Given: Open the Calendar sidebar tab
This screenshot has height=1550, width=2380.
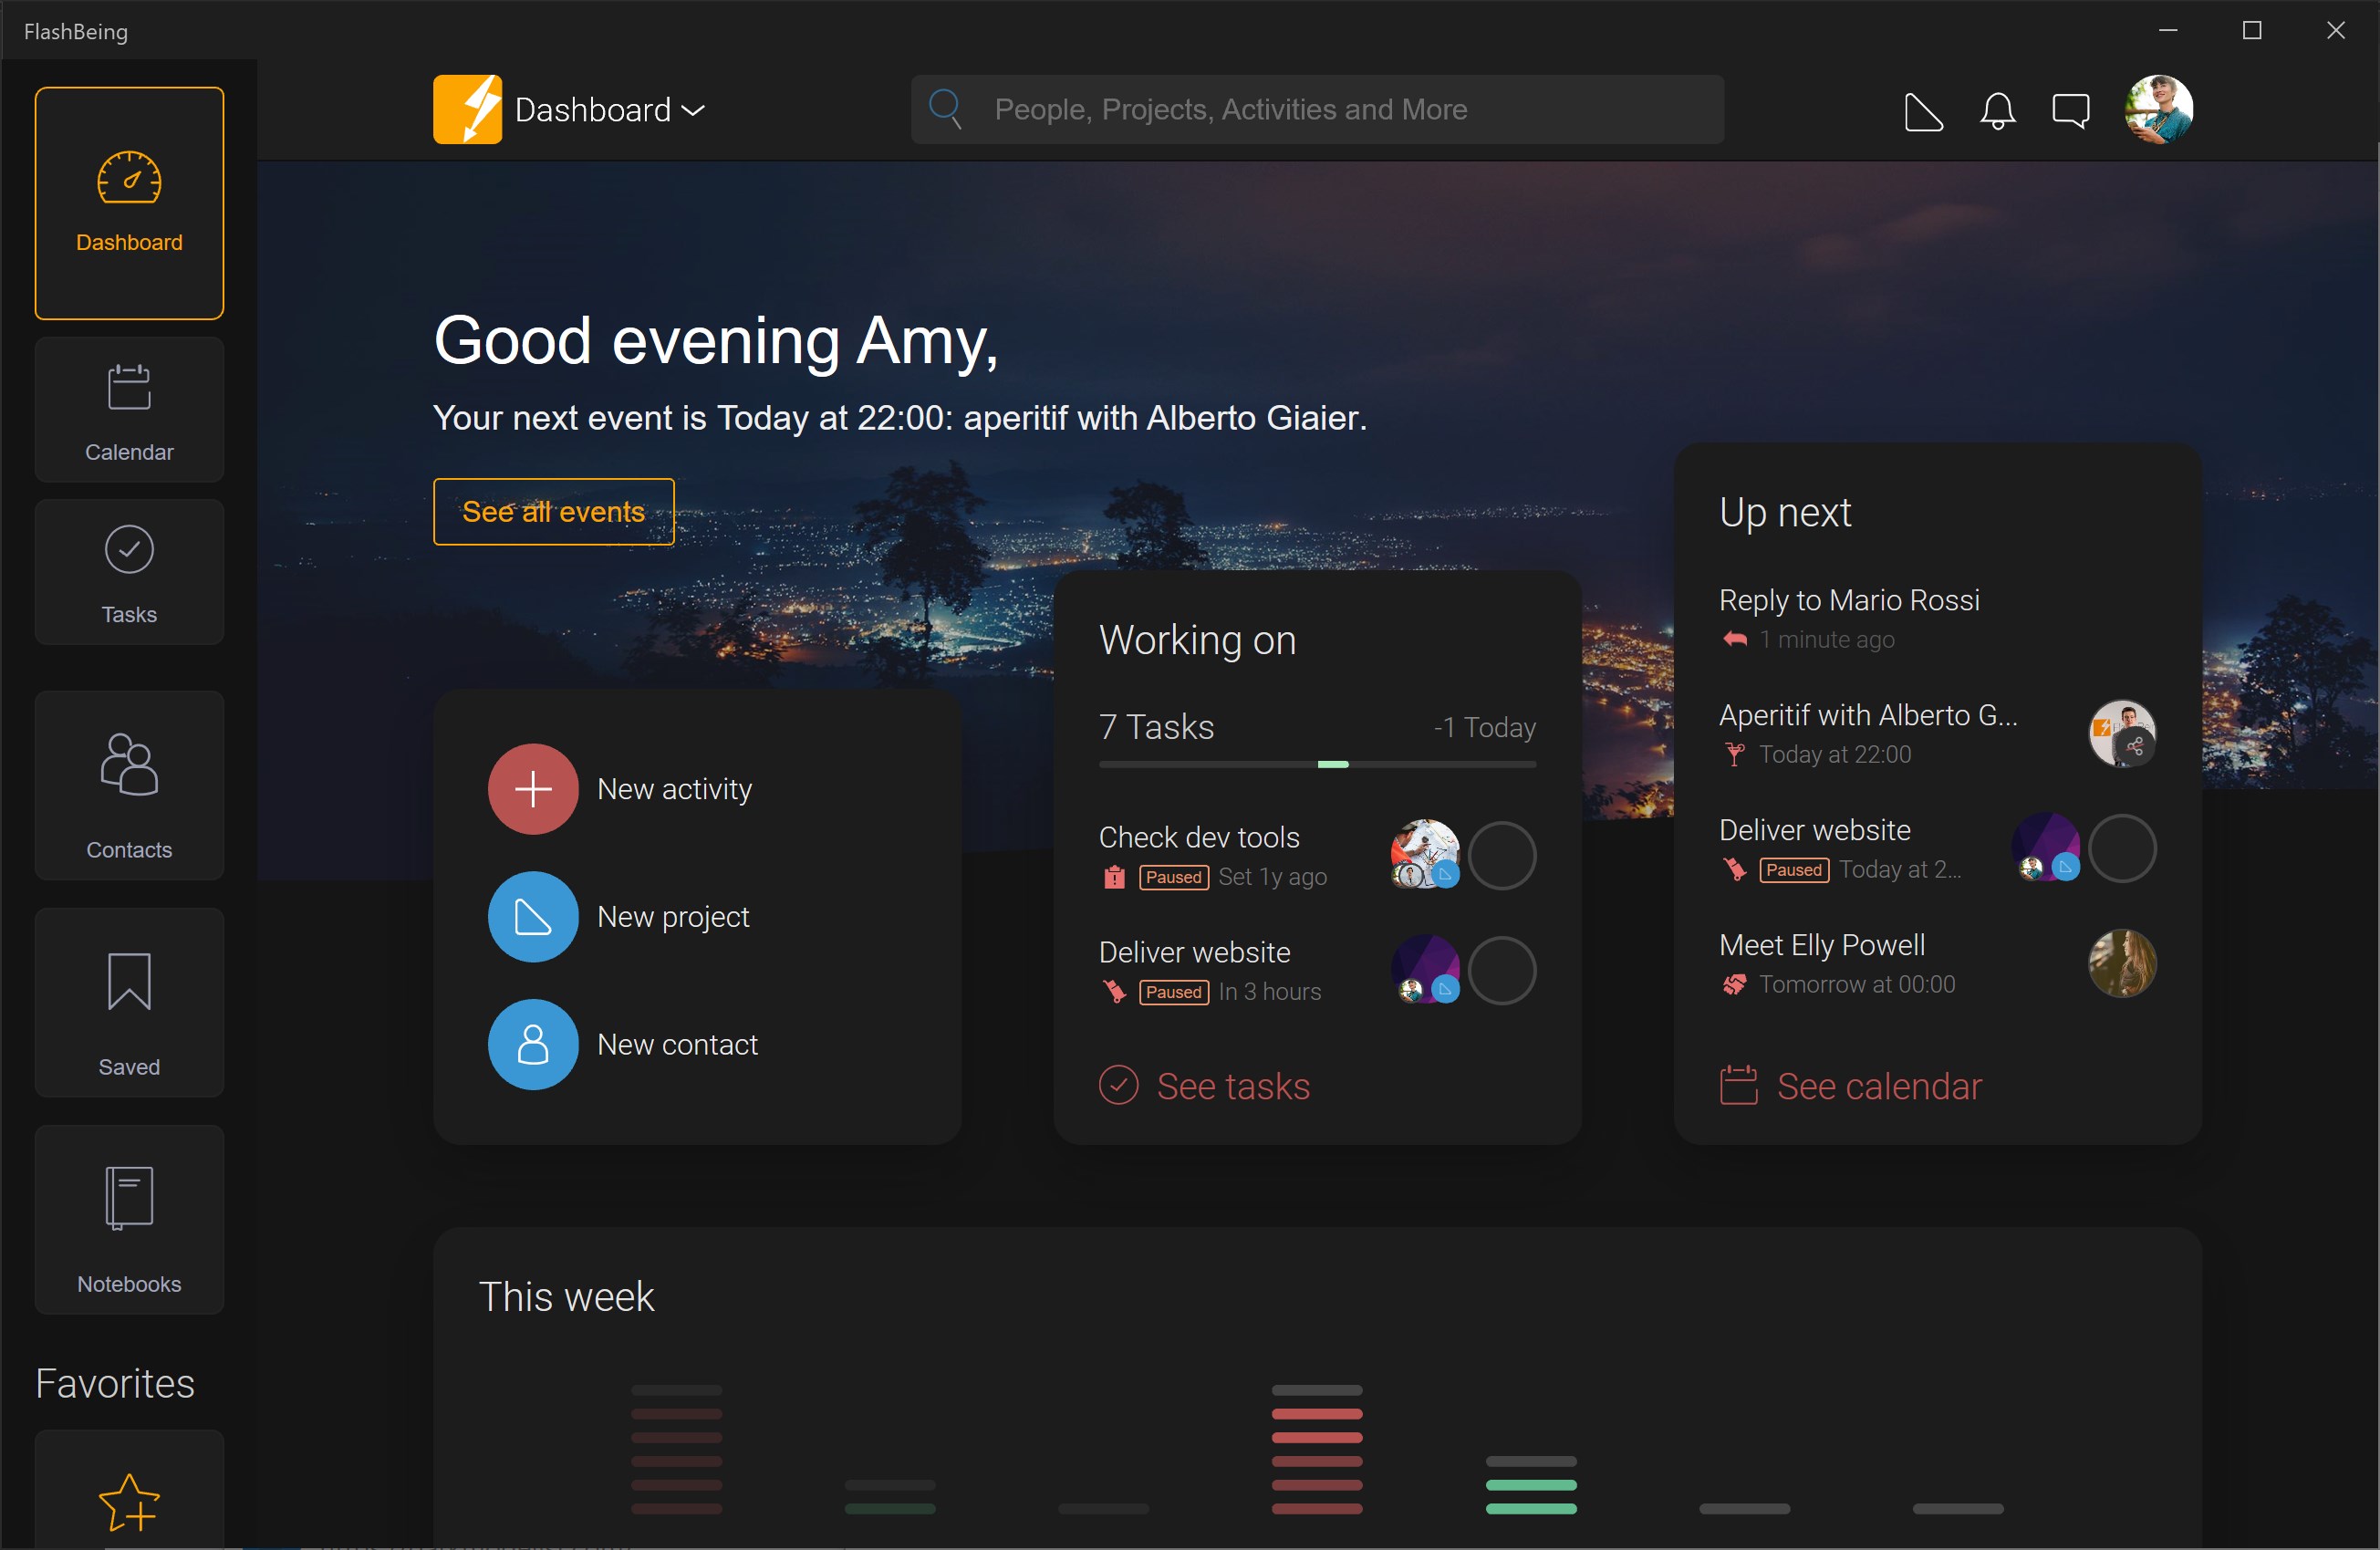Looking at the screenshot, I should pyautogui.click(x=129, y=410).
